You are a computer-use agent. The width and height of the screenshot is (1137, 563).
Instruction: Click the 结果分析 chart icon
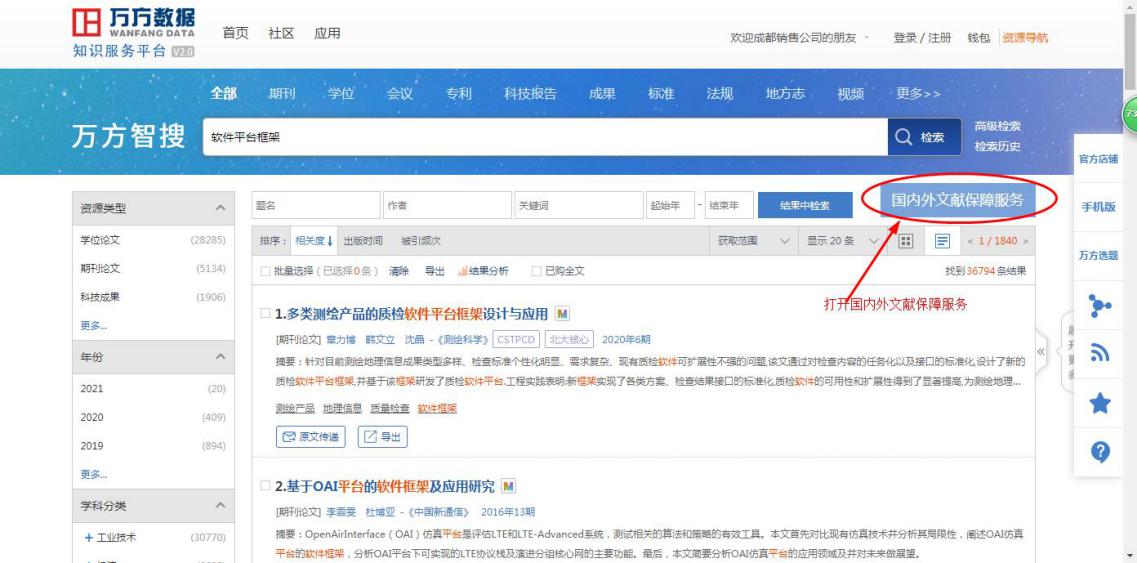coord(462,271)
